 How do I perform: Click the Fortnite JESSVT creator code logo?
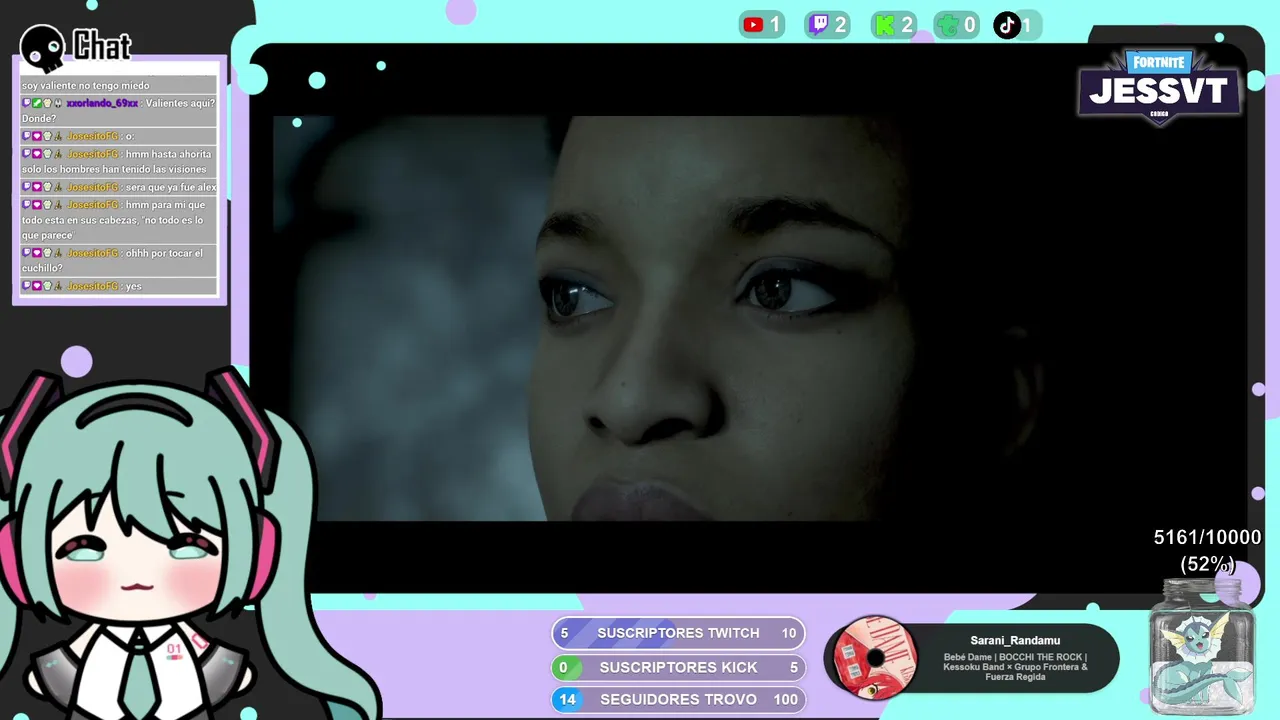tap(1160, 87)
